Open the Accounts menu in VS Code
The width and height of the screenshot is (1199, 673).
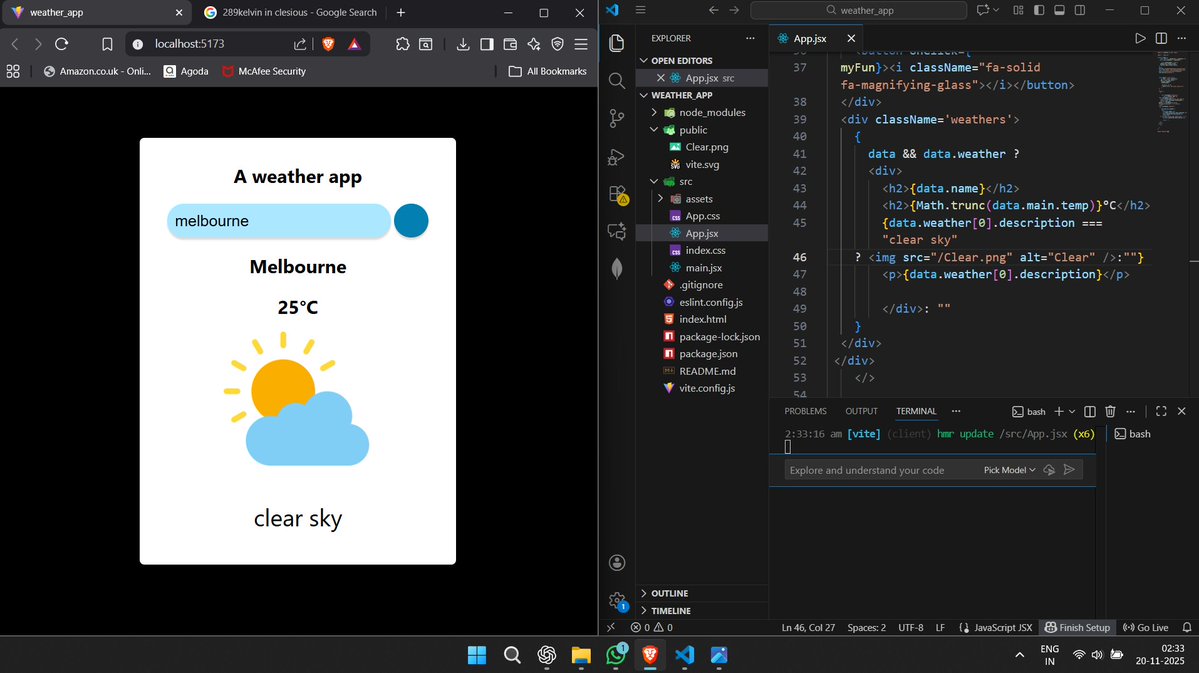617,563
